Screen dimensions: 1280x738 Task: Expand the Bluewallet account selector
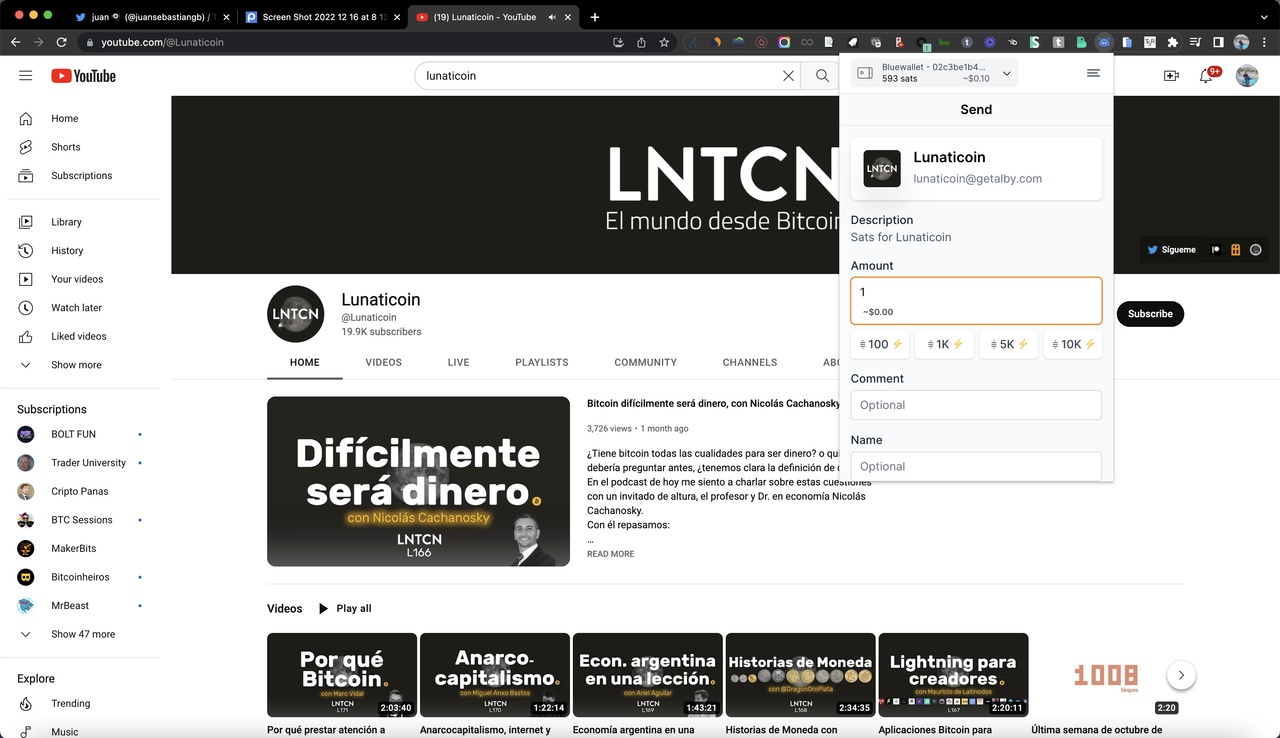[x=934, y=73]
